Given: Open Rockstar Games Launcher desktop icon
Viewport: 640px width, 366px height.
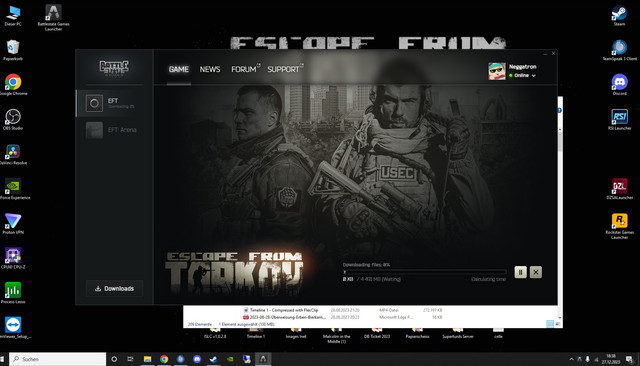Looking at the screenshot, I should tap(619, 226).
